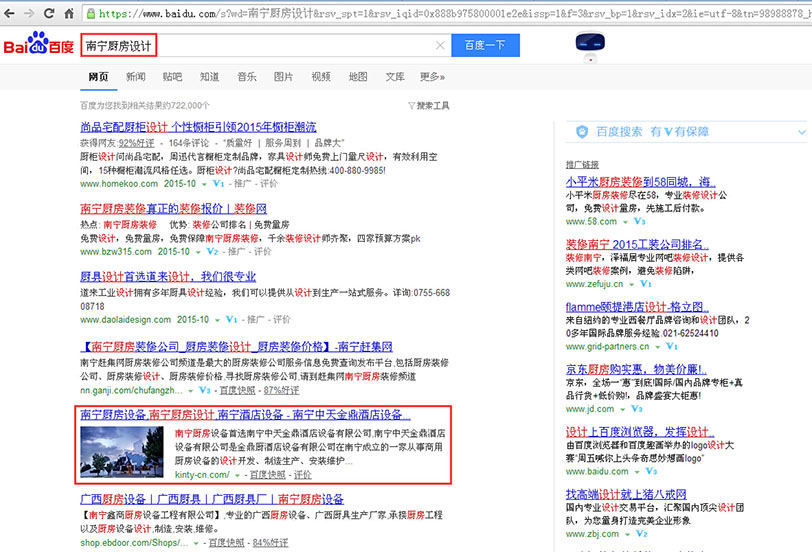Click the 南宁厨房设计 search input field

pyautogui.click(x=266, y=46)
